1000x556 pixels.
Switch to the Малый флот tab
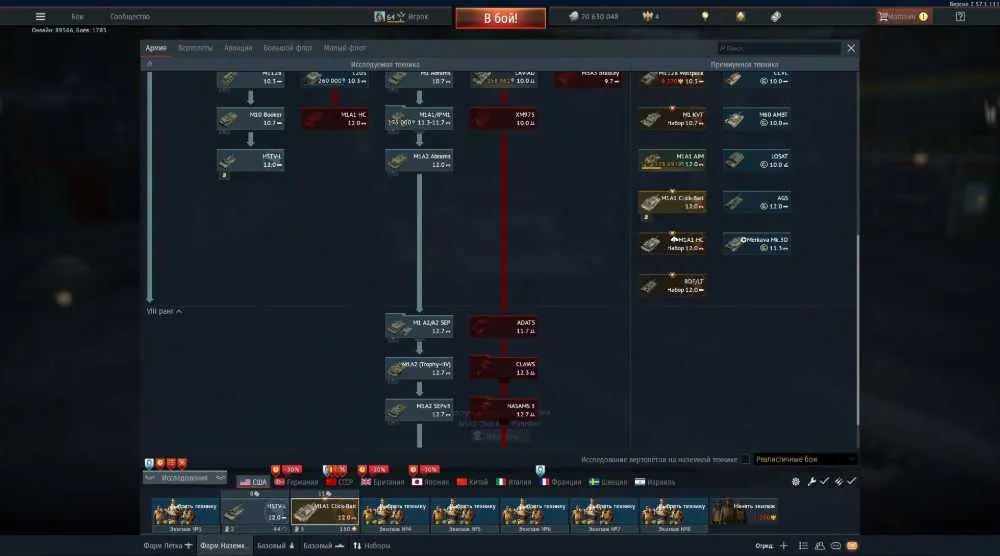coord(344,48)
